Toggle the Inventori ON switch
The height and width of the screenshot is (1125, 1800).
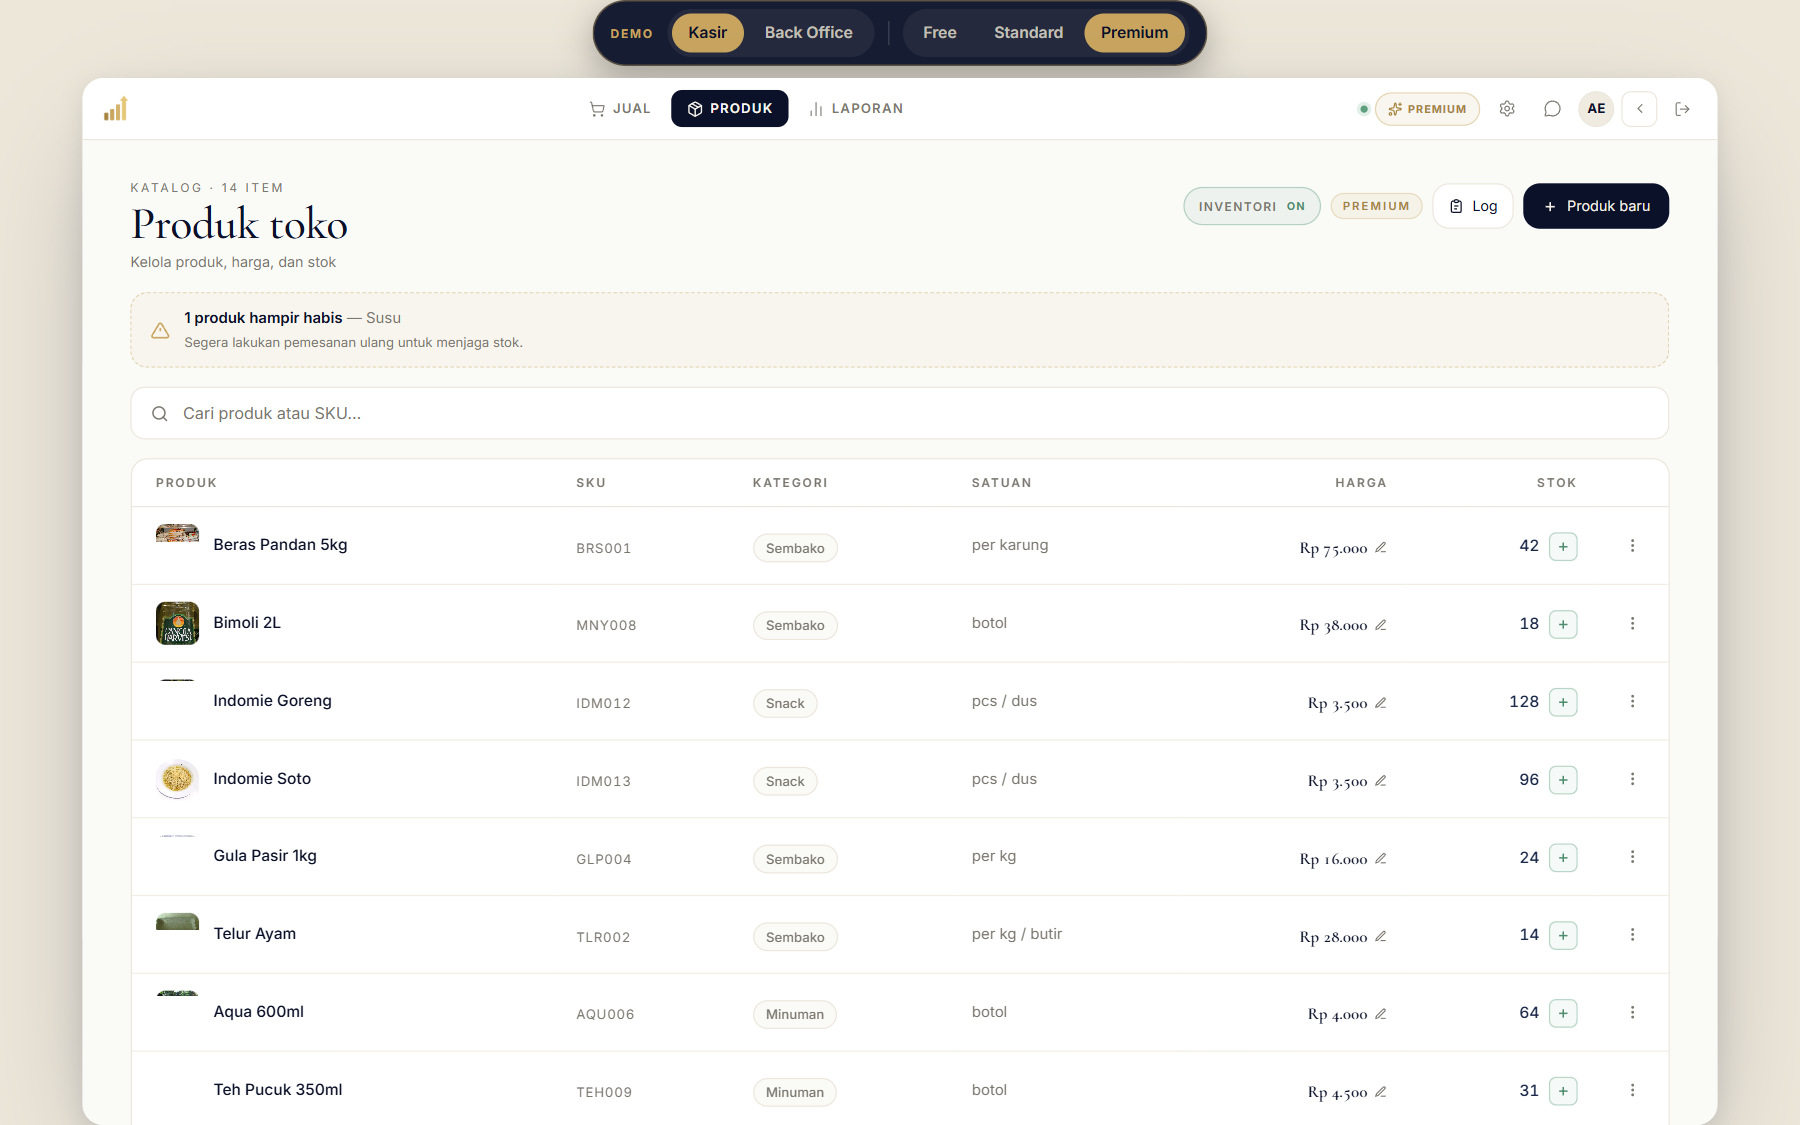pyautogui.click(x=1252, y=206)
